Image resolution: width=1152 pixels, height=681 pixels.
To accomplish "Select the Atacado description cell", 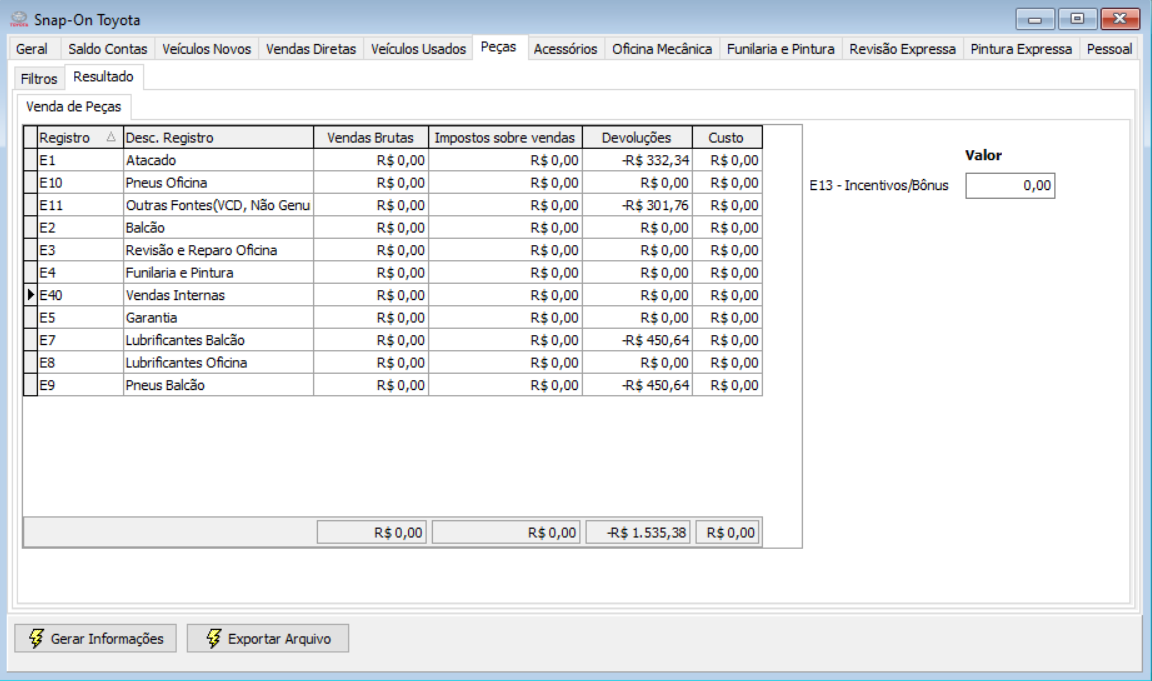I will pos(218,160).
